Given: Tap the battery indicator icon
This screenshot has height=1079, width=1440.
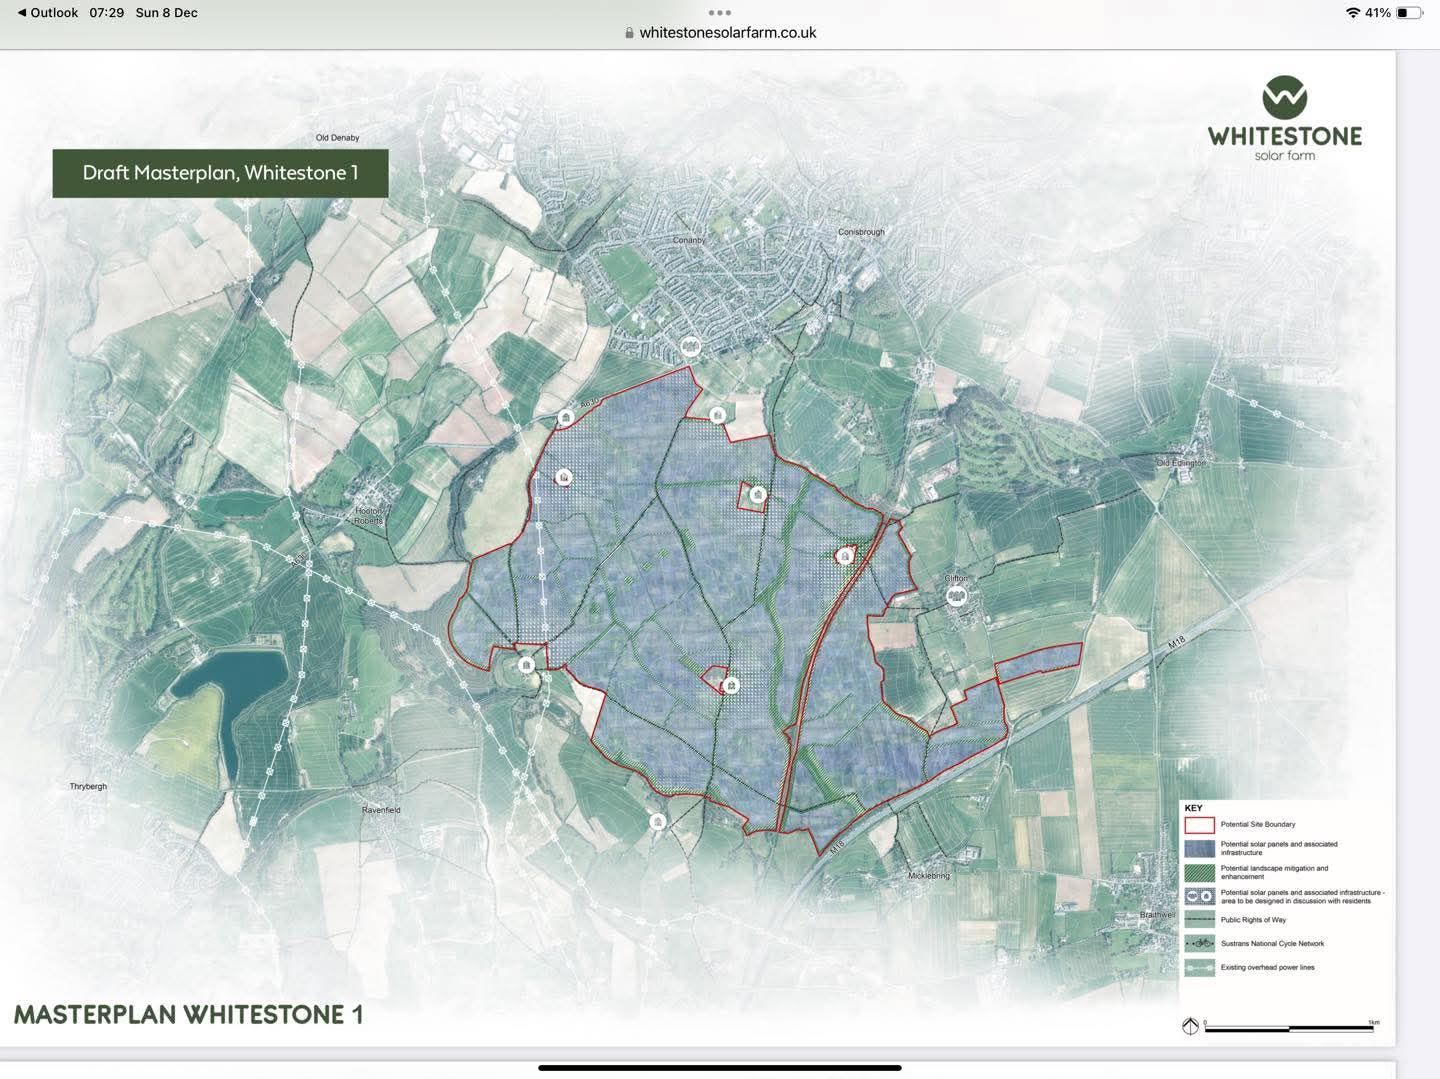Looking at the screenshot, I should click(1408, 13).
